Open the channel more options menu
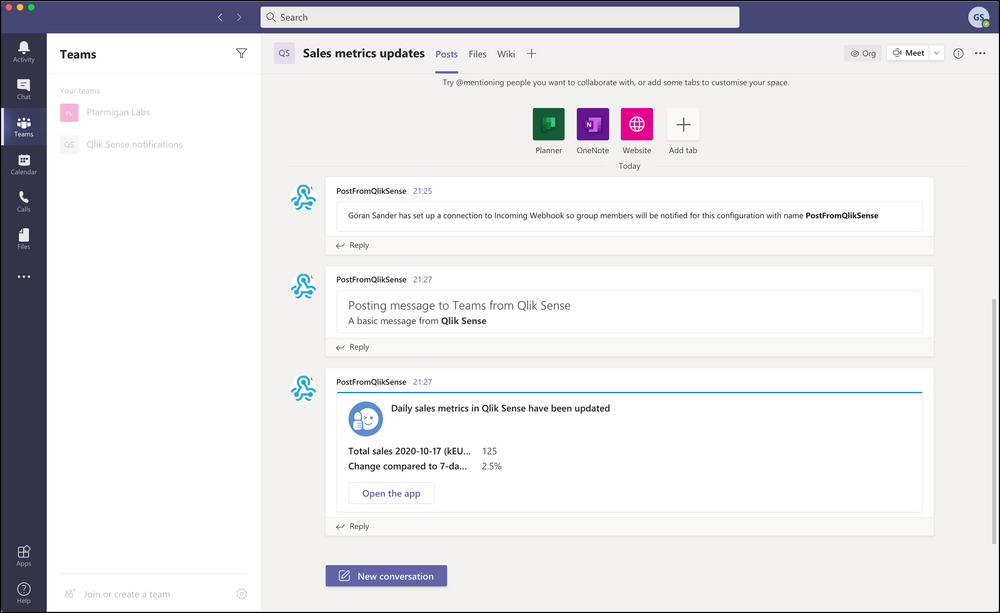The height and width of the screenshot is (613, 1000). click(x=979, y=53)
